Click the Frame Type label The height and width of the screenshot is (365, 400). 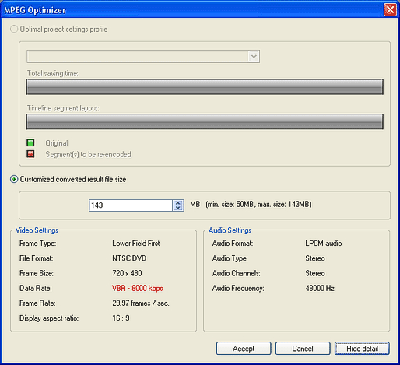[x=37, y=243]
